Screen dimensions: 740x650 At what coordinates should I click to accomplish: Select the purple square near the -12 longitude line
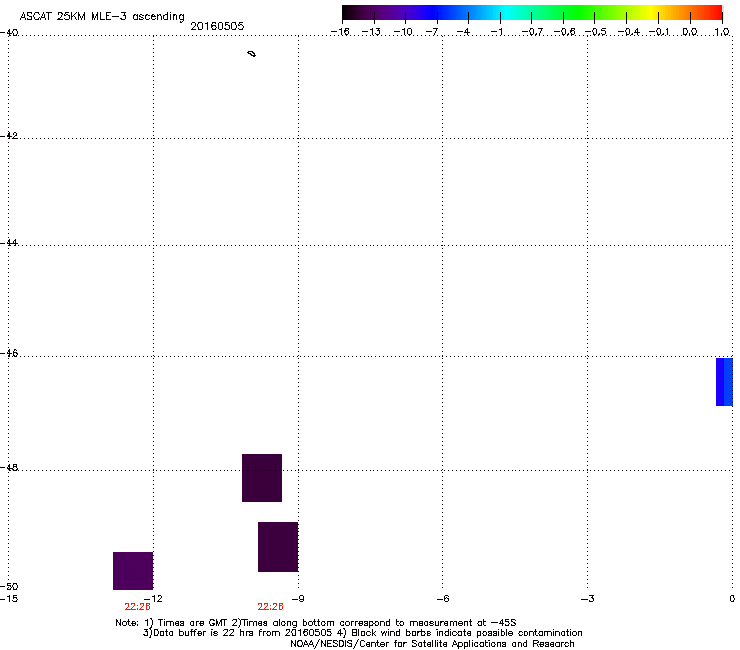pyautogui.click(x=133, y=571)
